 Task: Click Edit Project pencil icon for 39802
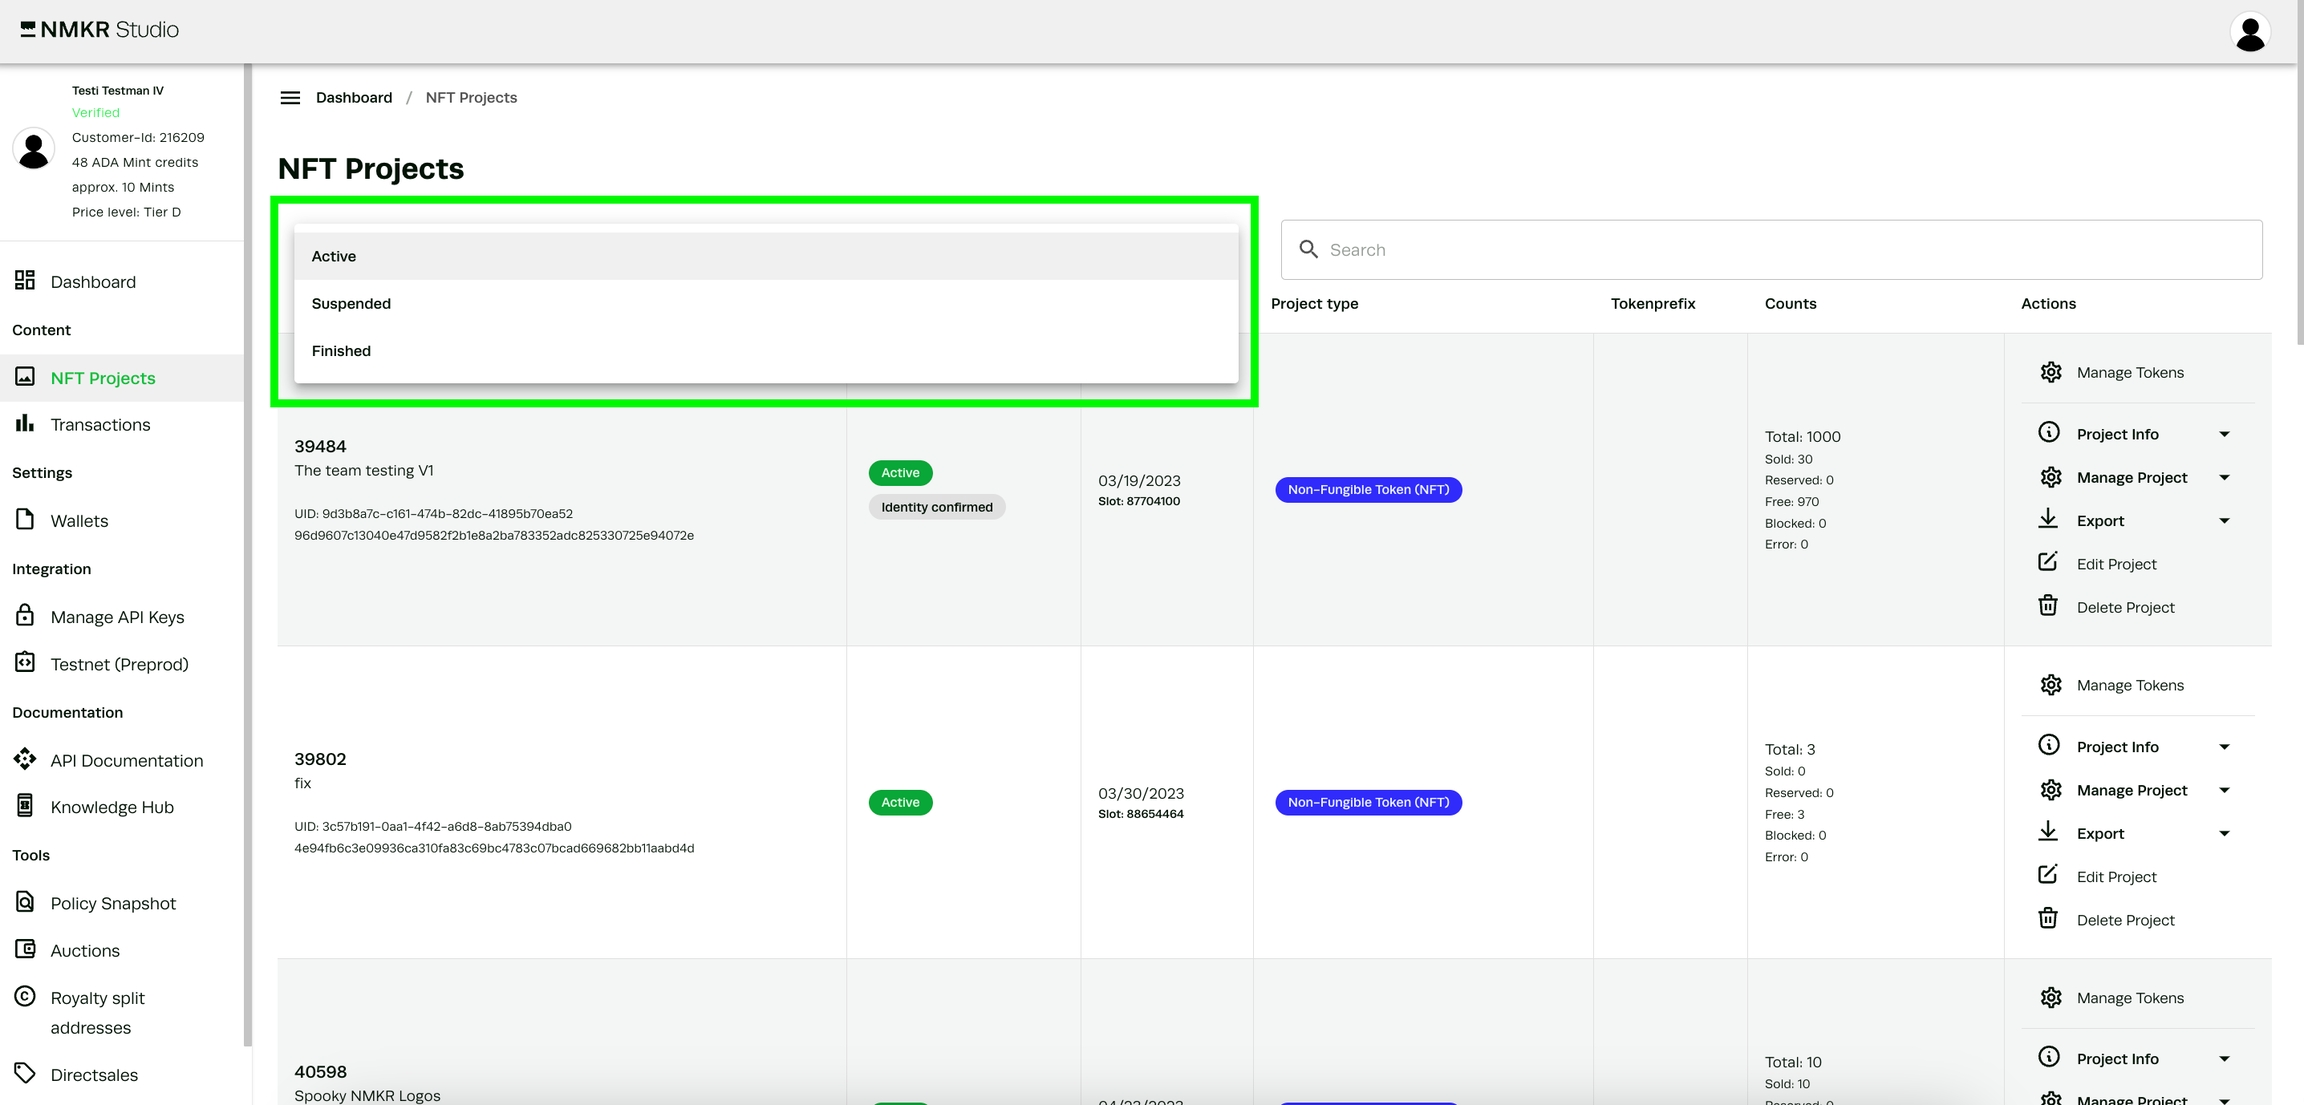(x=2047, y=875)
